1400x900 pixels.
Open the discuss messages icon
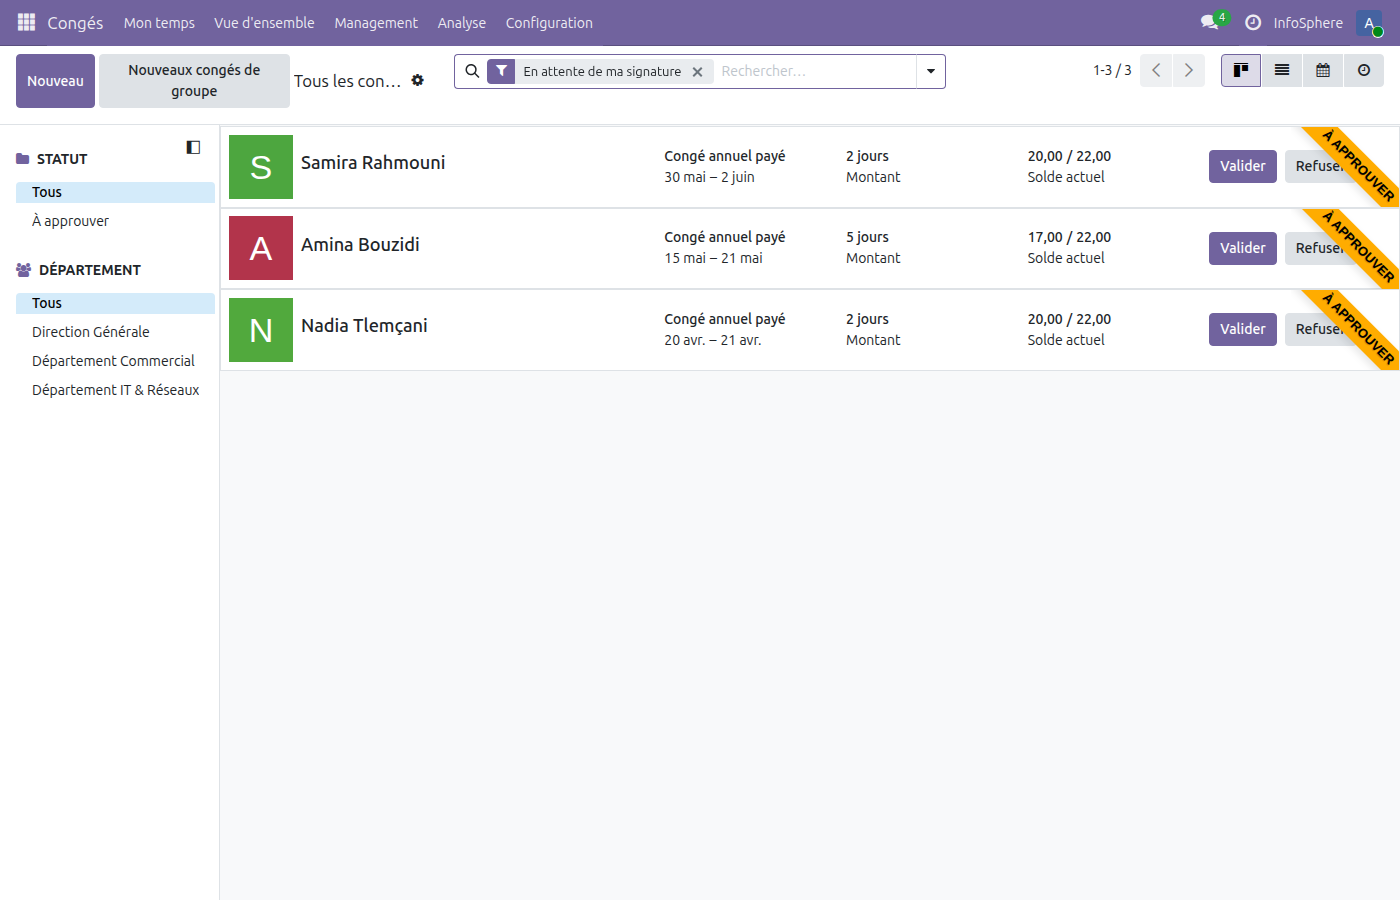1210,22
